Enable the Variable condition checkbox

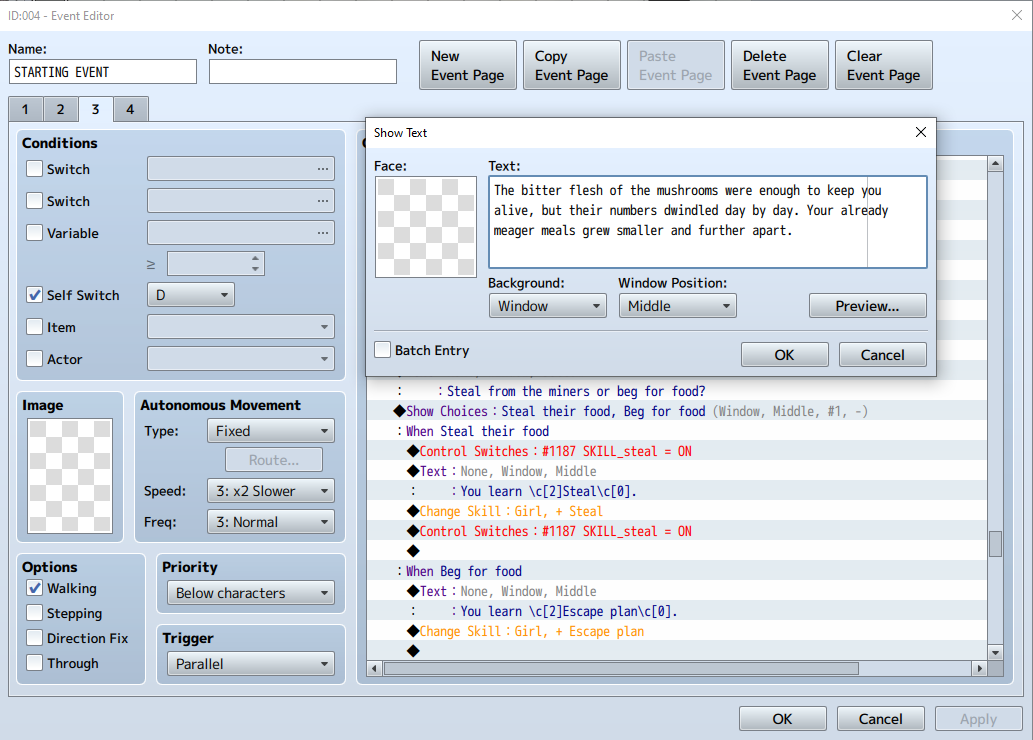coord(34,233)
